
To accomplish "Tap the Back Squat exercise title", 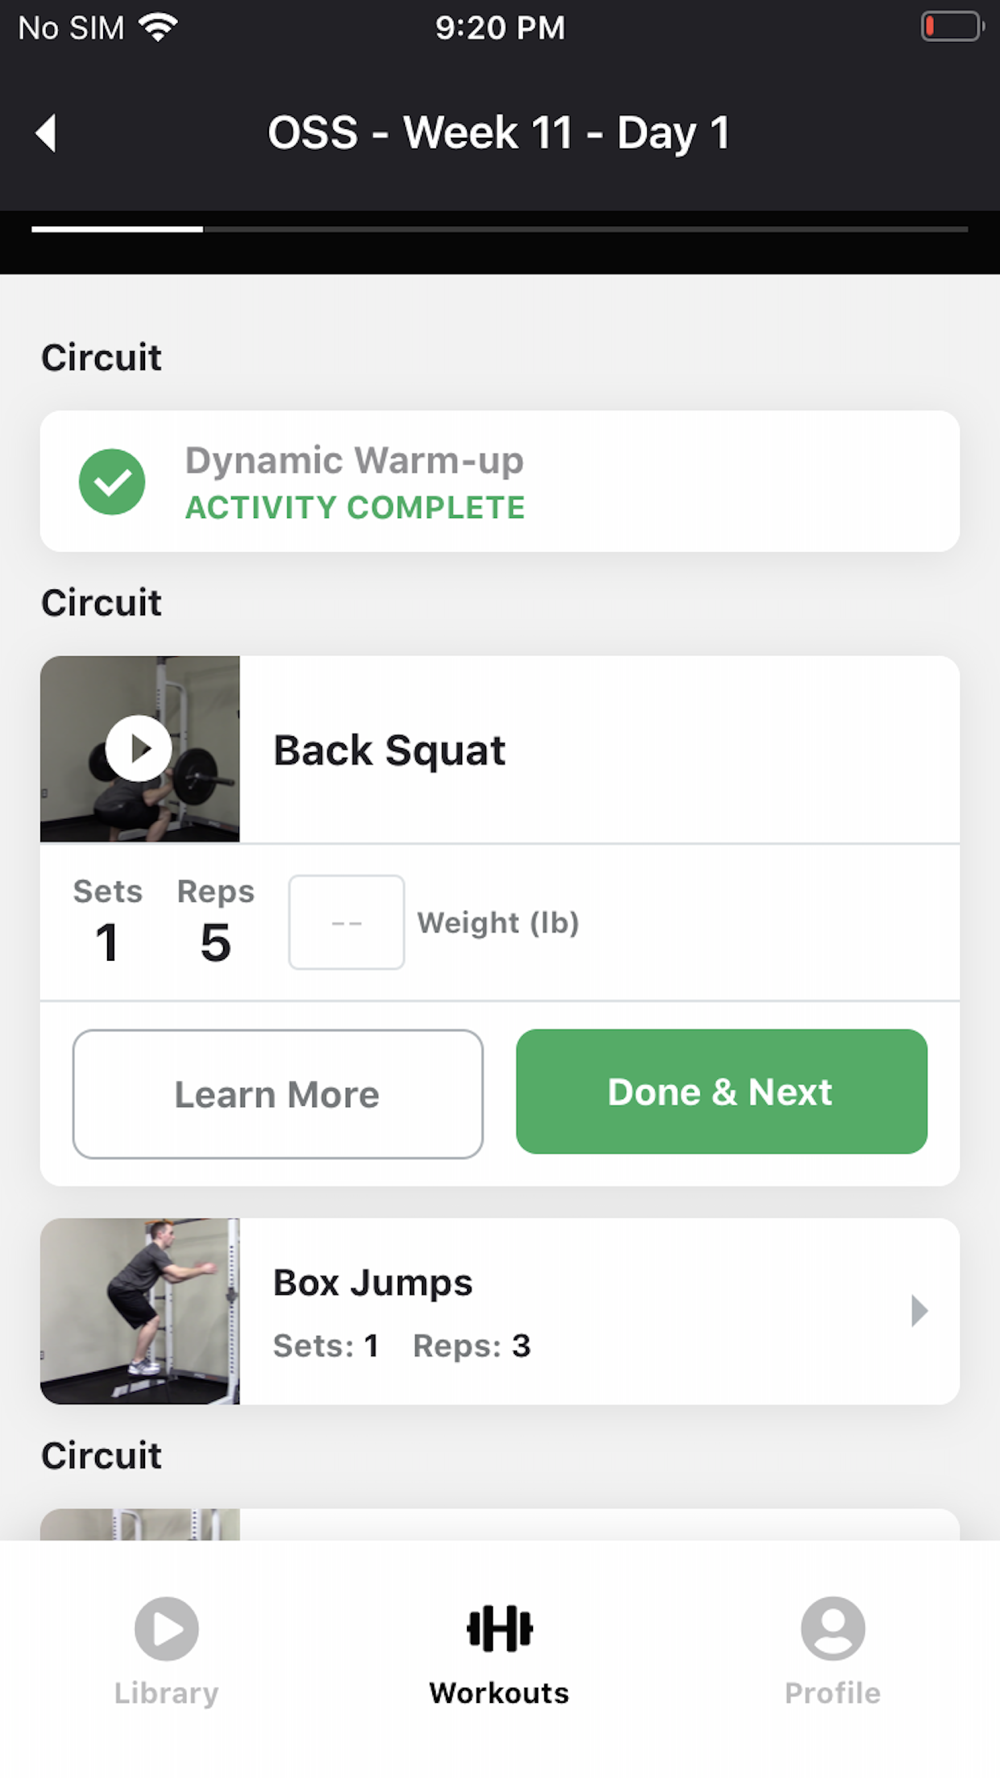I will pos(389,750).
